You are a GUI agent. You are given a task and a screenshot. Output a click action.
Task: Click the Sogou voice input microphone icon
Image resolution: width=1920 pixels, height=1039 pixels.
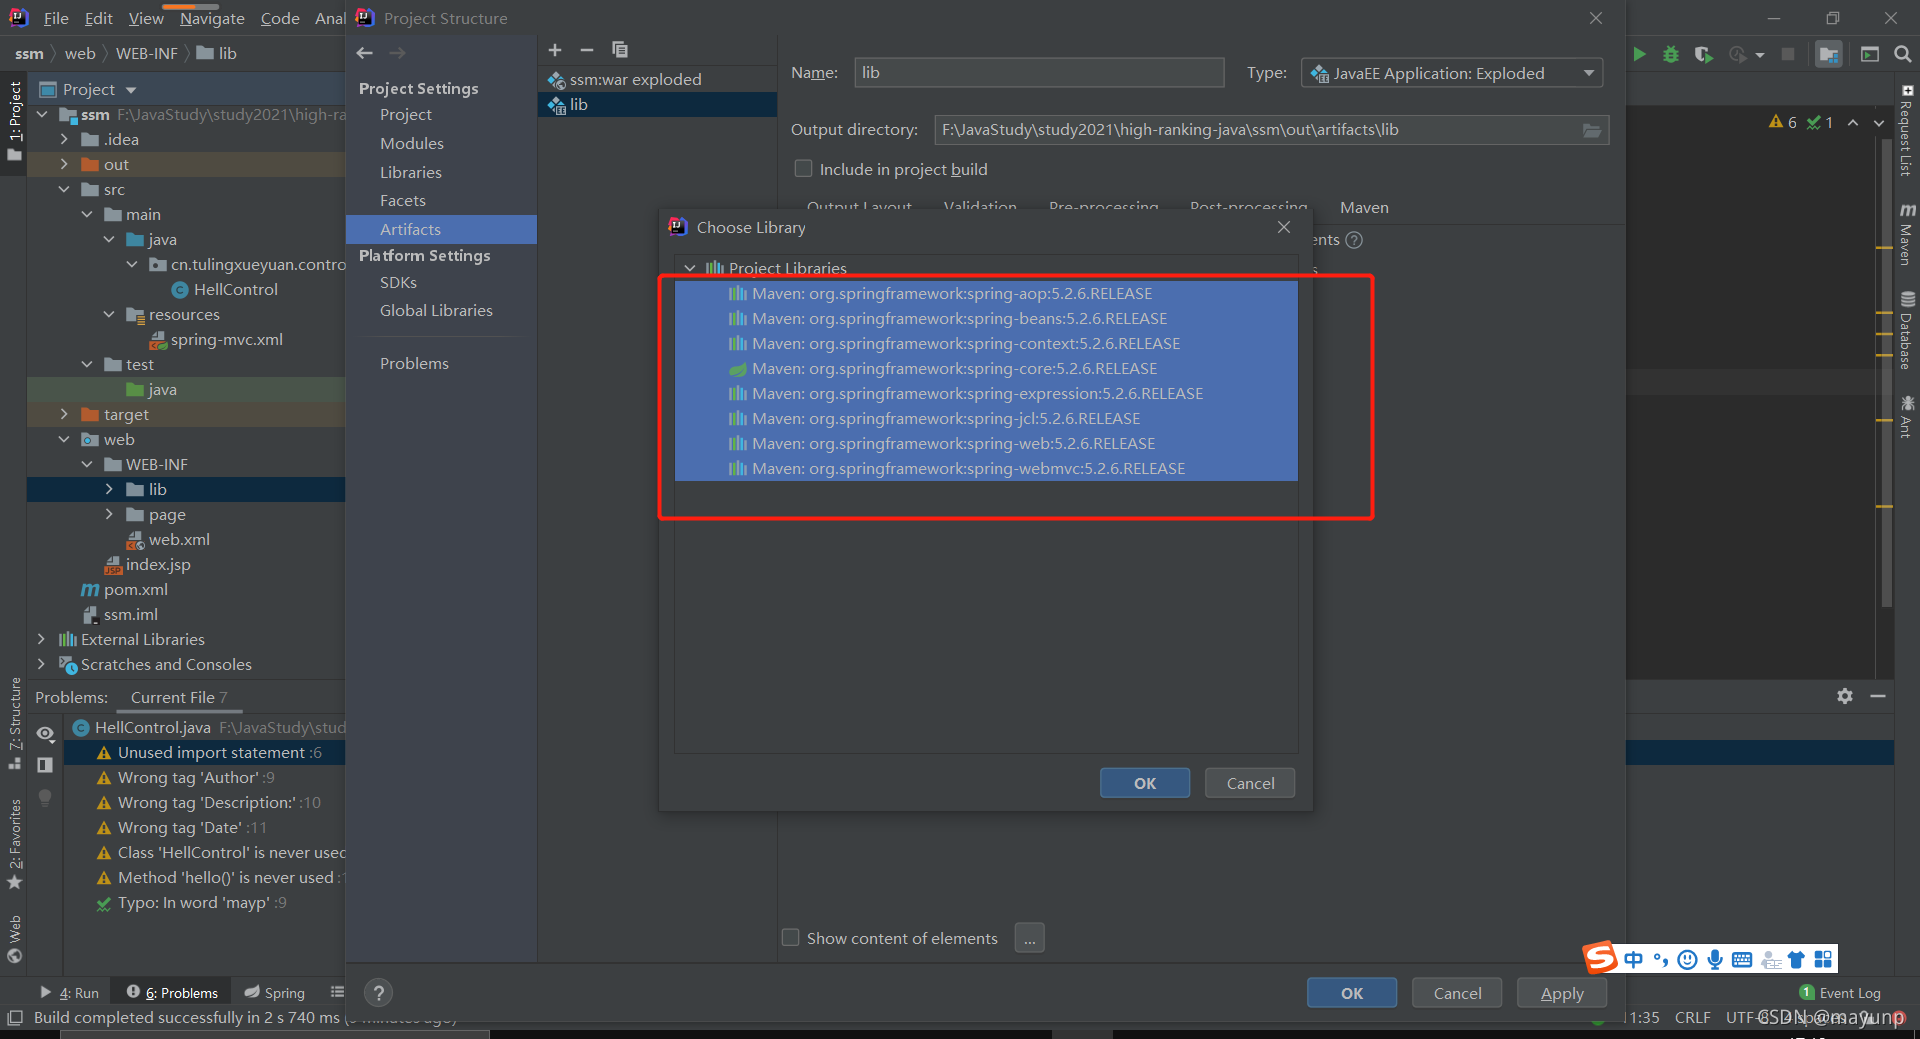click(1715, 960)
